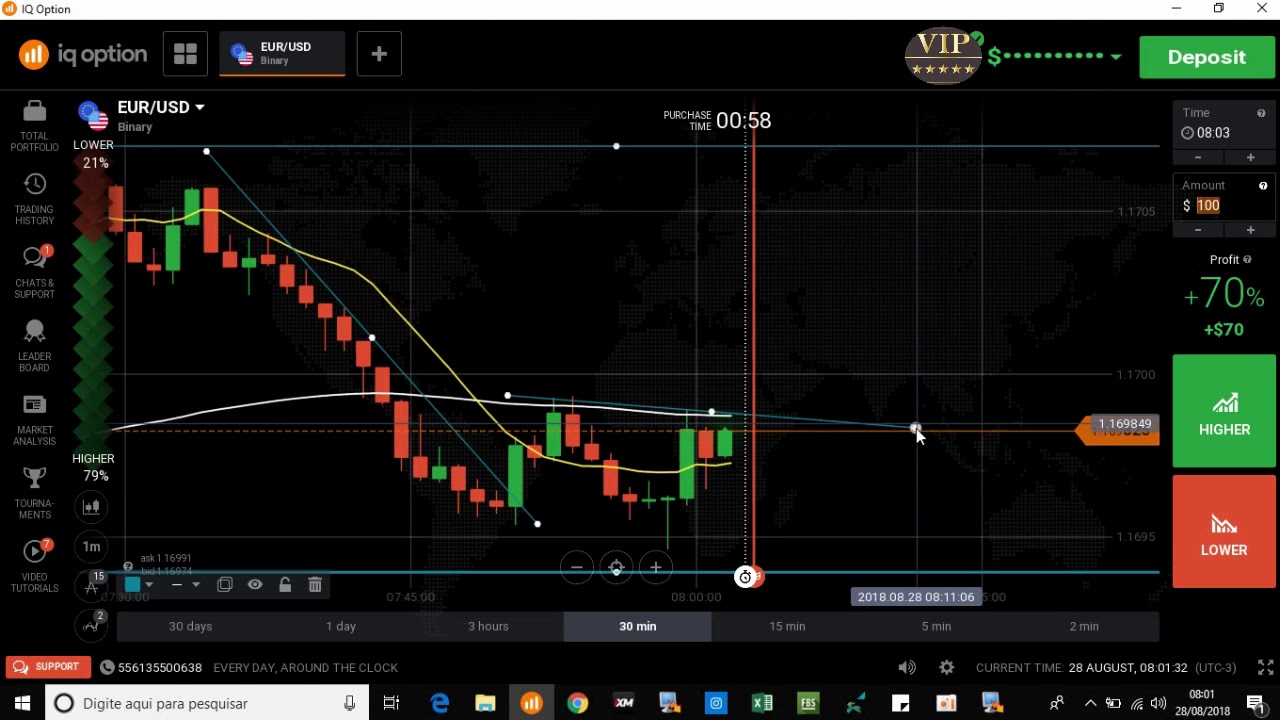
Task: Open Excel from the taskbar
Action: (x=762, y=703)
